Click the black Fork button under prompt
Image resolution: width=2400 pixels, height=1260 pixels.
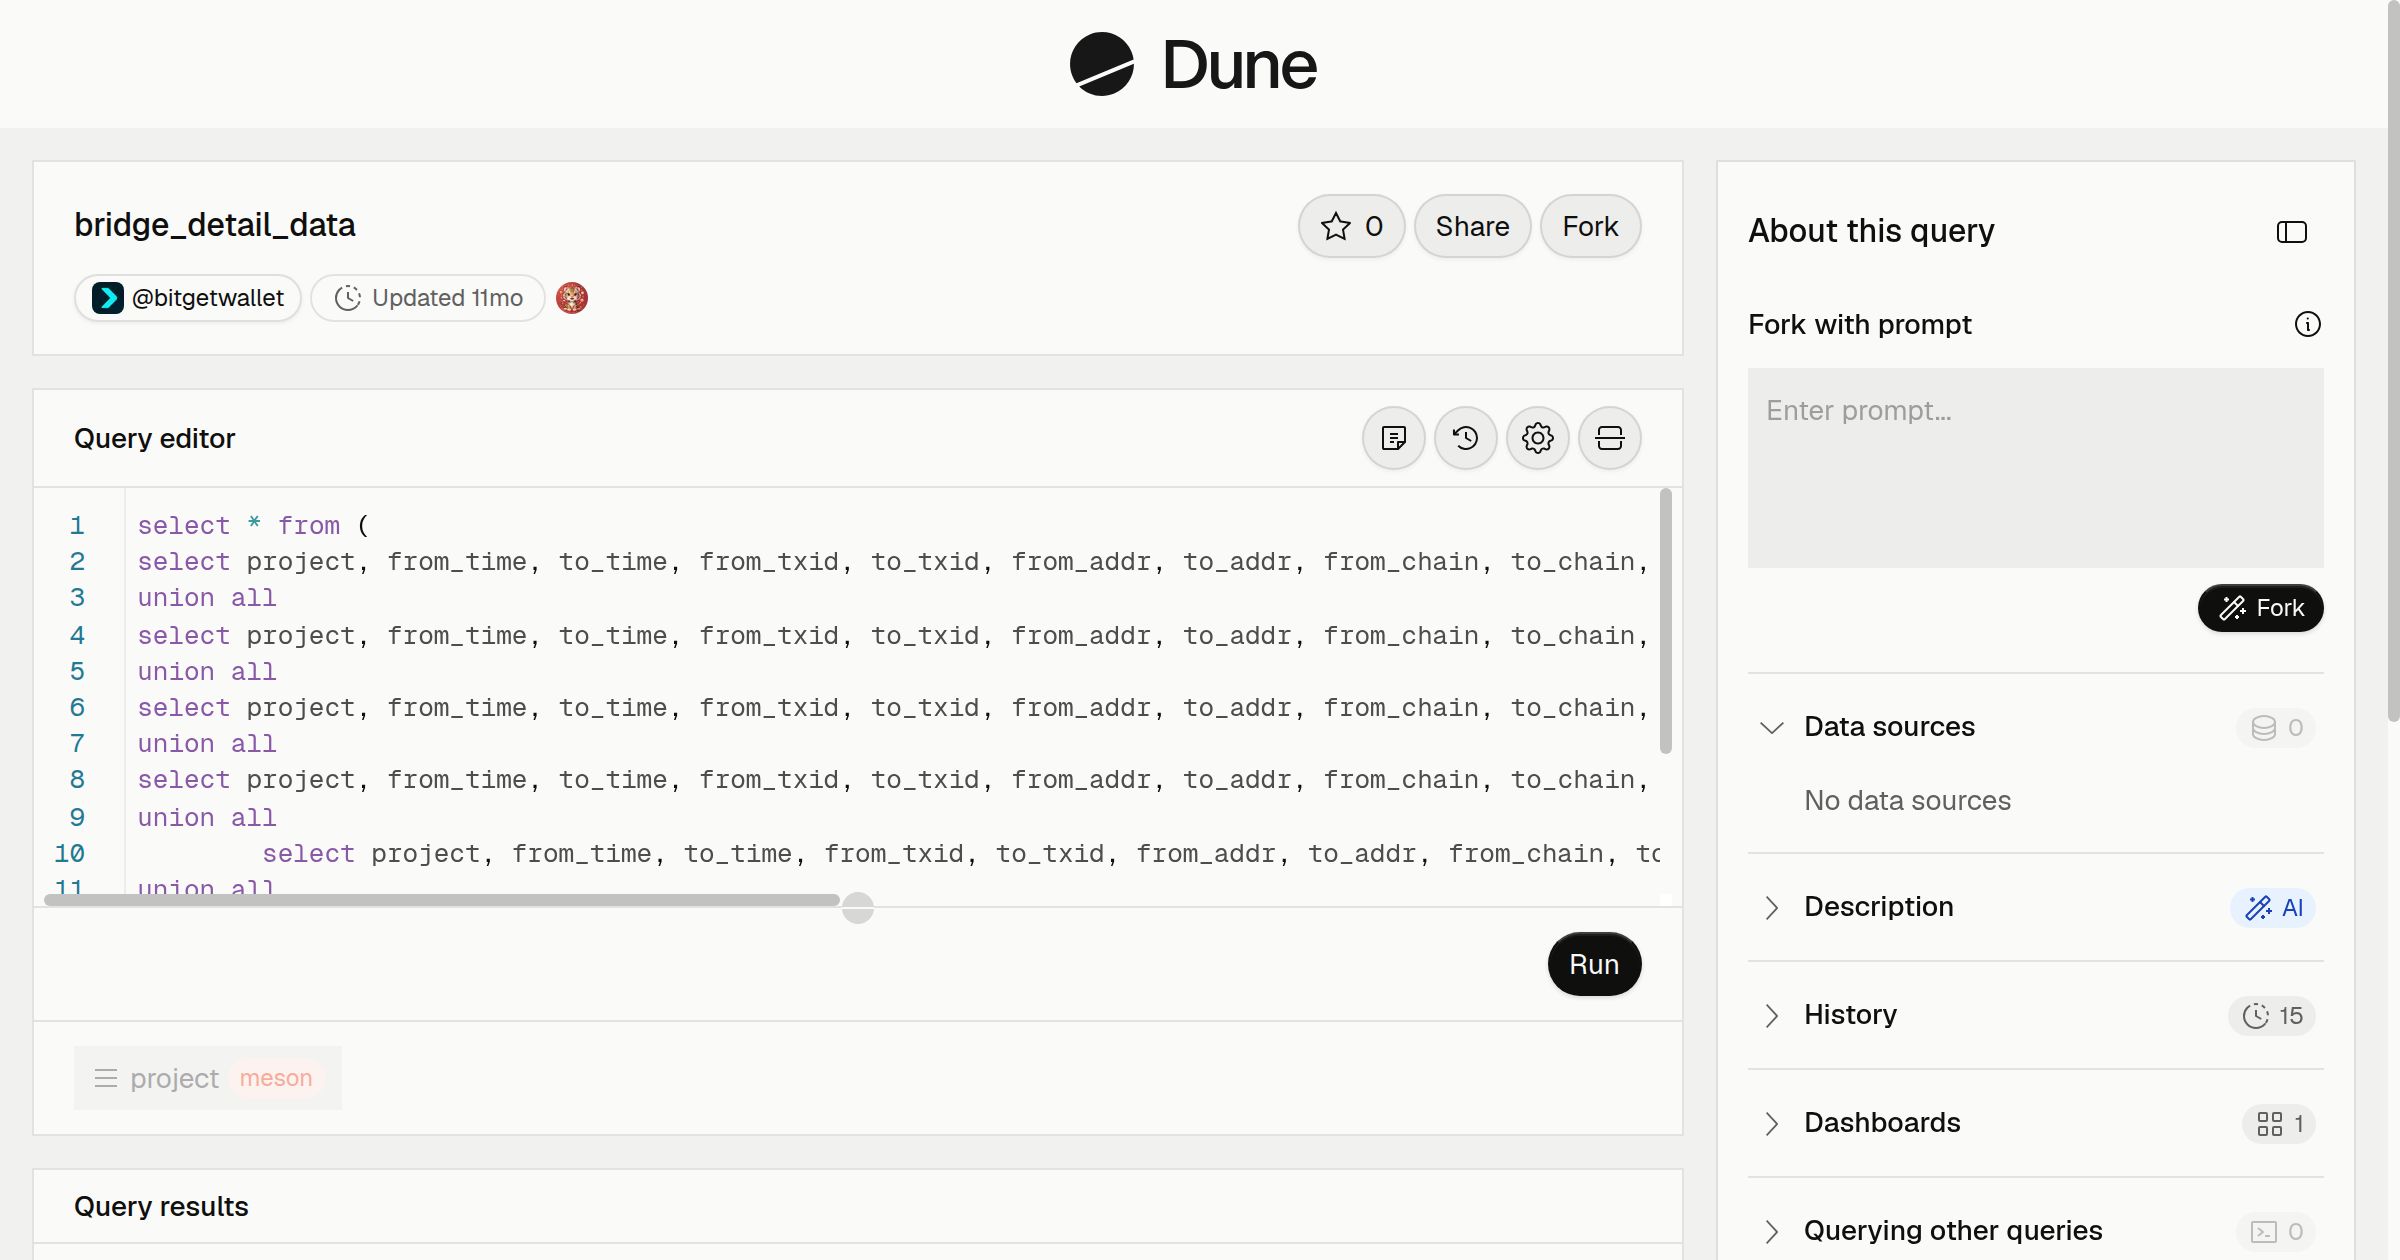[x=2260, y=608]
